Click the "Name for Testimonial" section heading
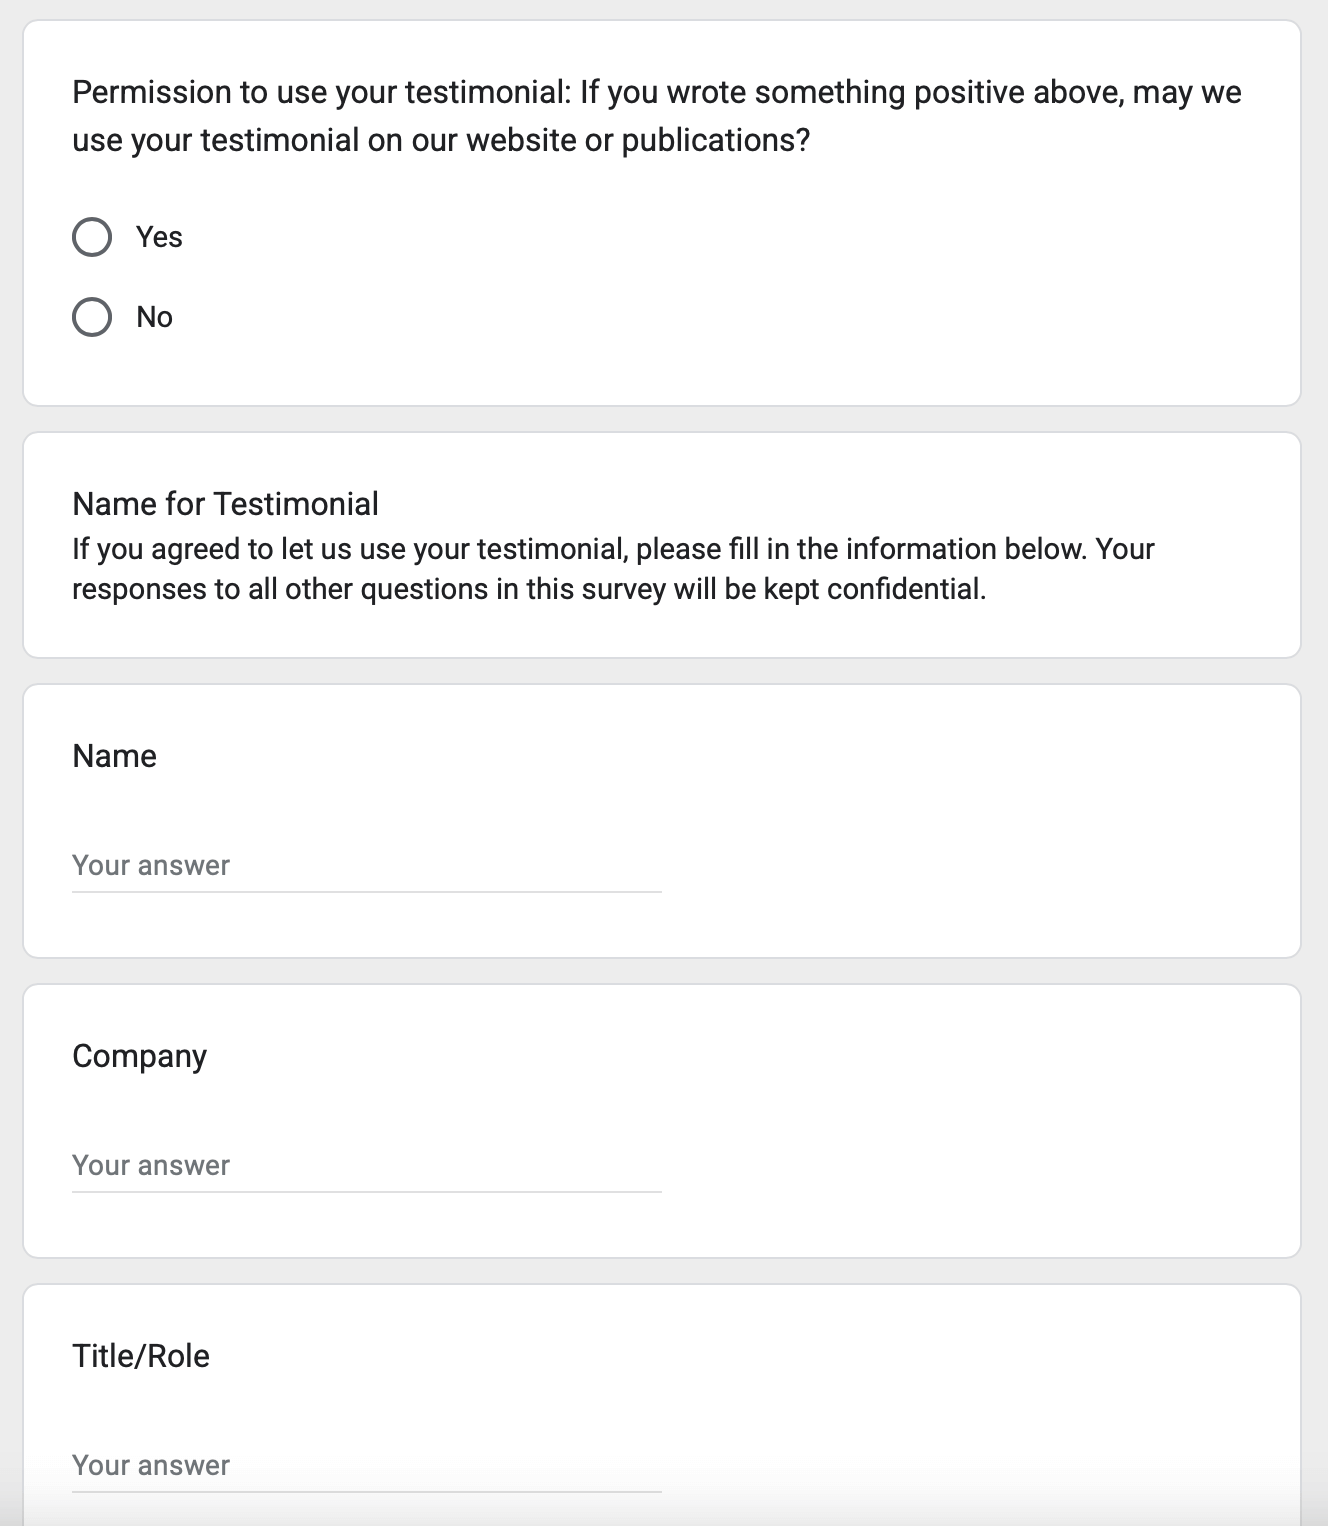Viewport: 1328px width, 1526px height. coord(225,504)
